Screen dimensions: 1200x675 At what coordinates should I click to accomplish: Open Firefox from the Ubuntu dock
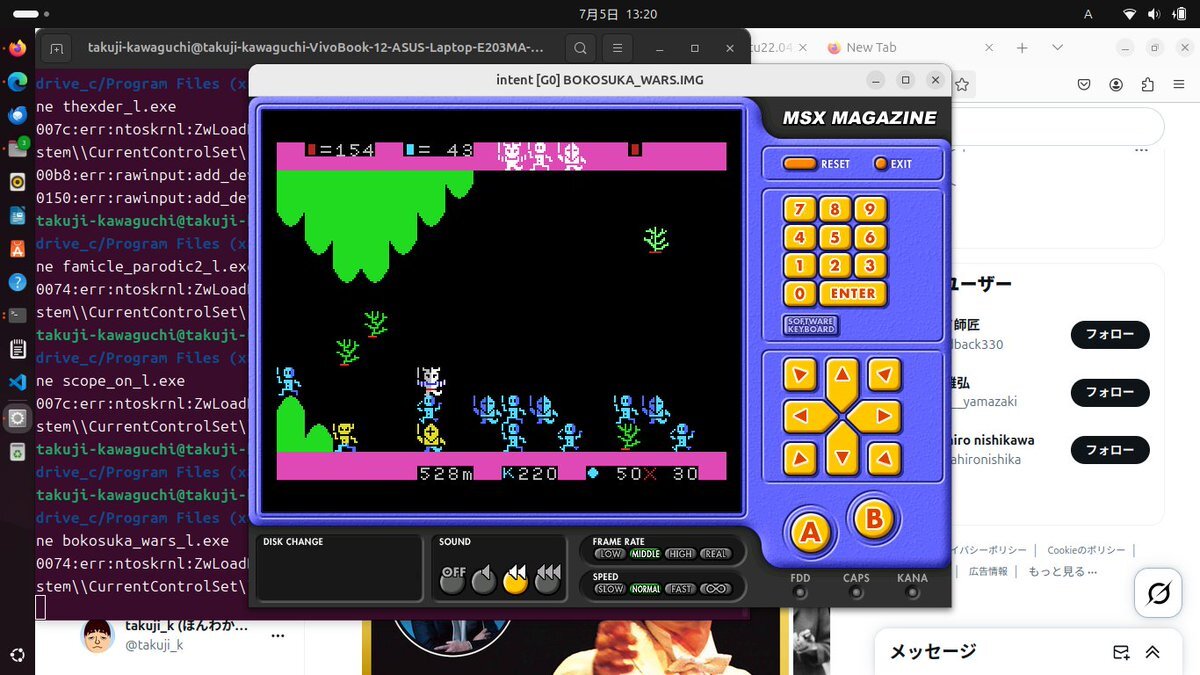tap(17, 48)
